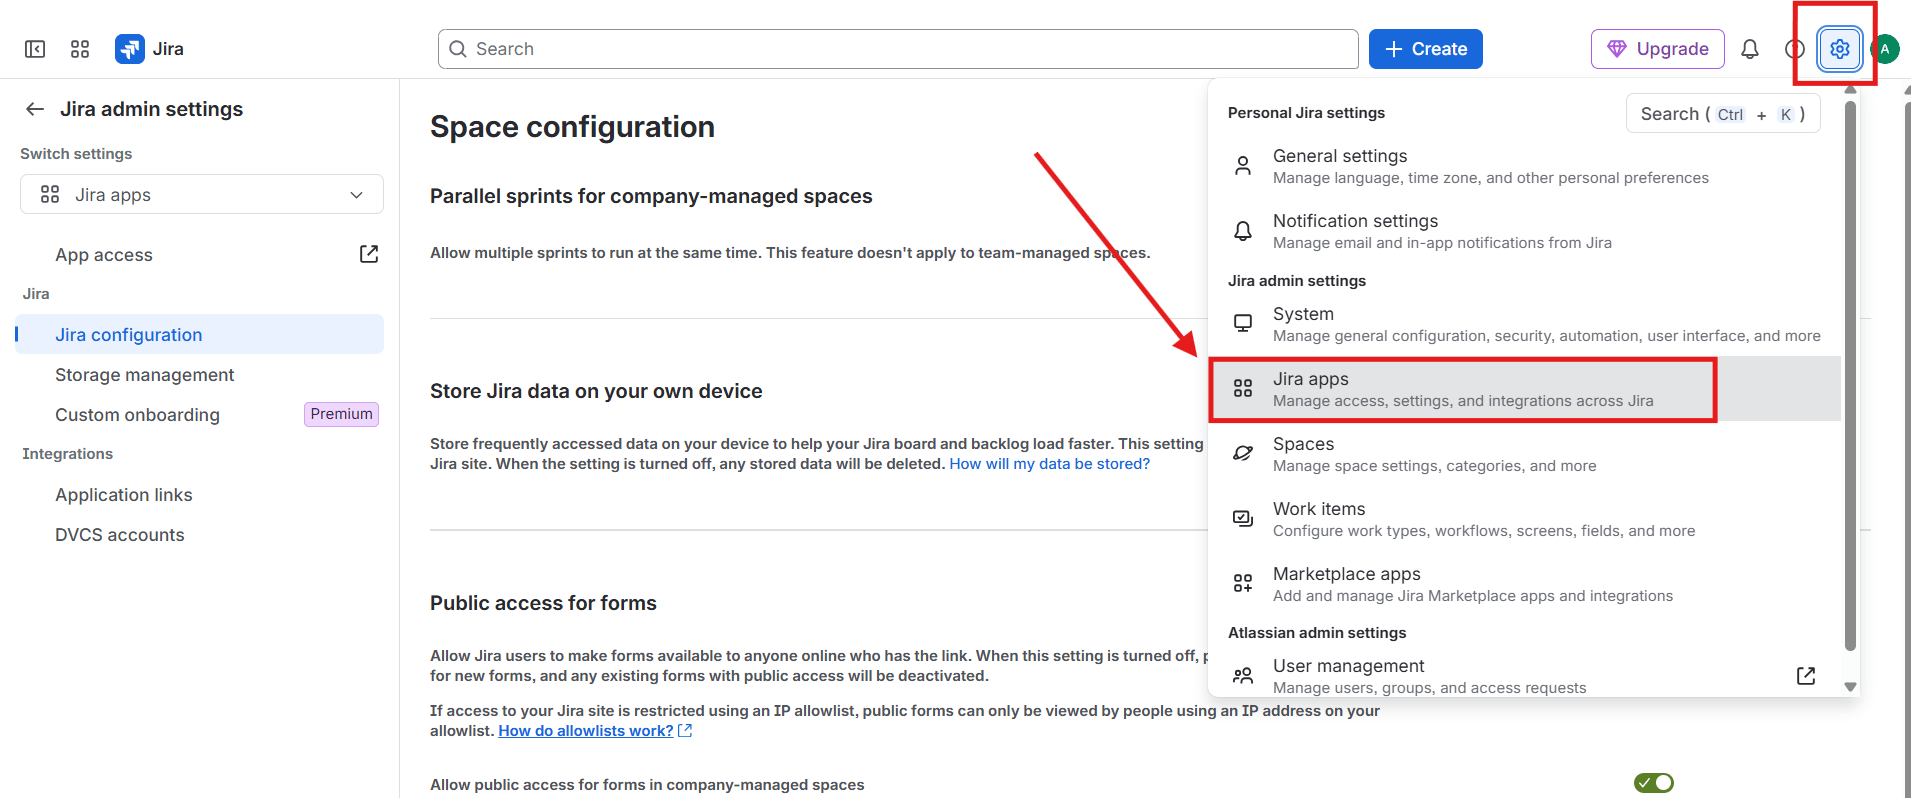Click the Spaces planet icon
Viewport: 1911px width, 798px height.
click(1243, 453)
